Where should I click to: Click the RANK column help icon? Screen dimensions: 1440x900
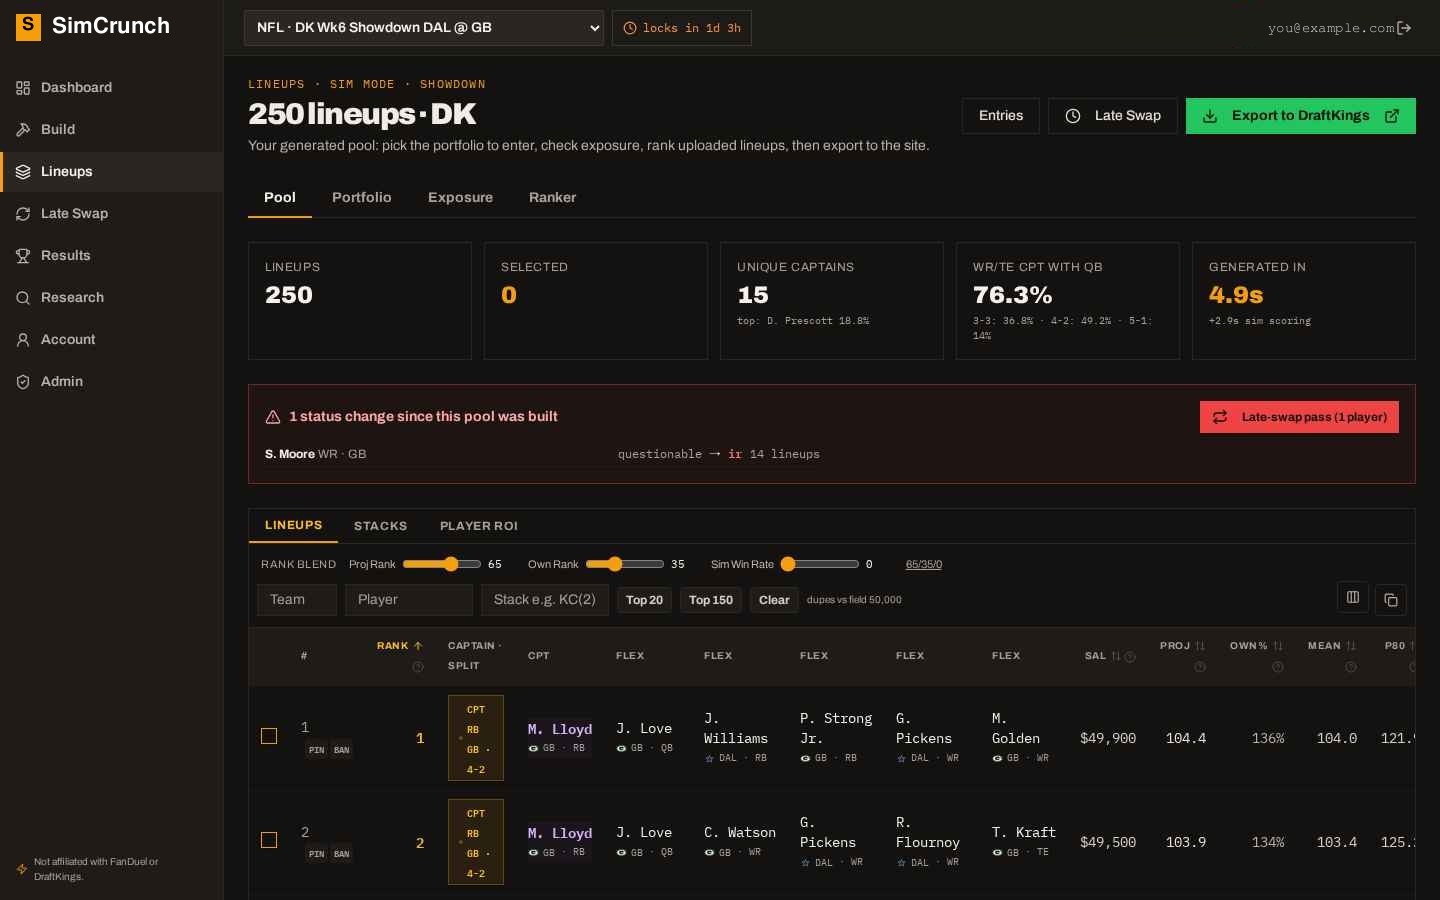[418, 667]
